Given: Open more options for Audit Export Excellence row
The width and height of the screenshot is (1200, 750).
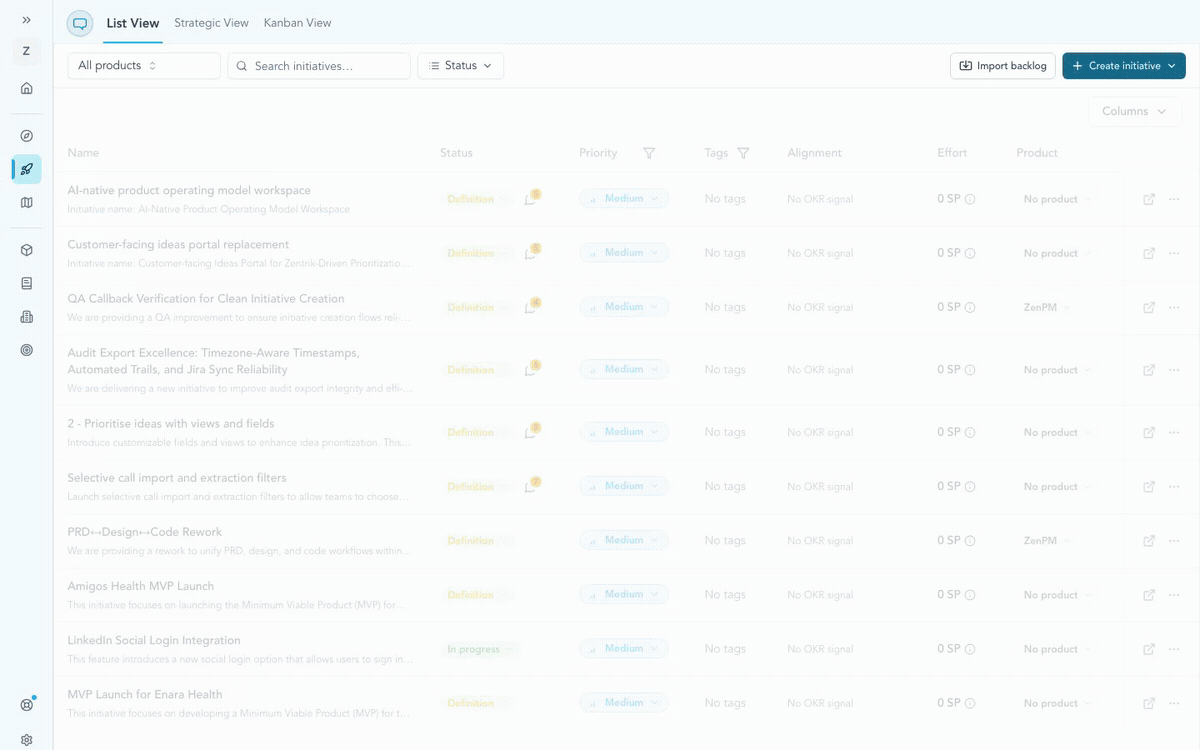Looking at the screenshot, I should 1174,370.
